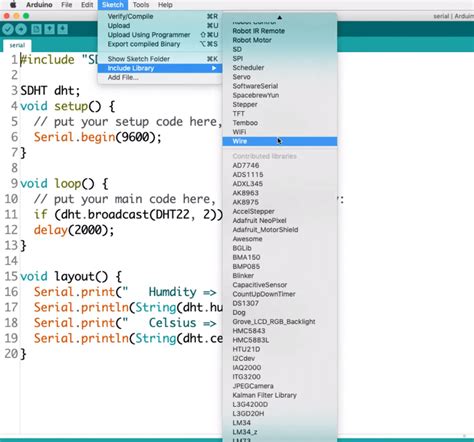Expand the Include Library submenu
This screenshot has height=442, width=474.
click(x=160, y=68)
